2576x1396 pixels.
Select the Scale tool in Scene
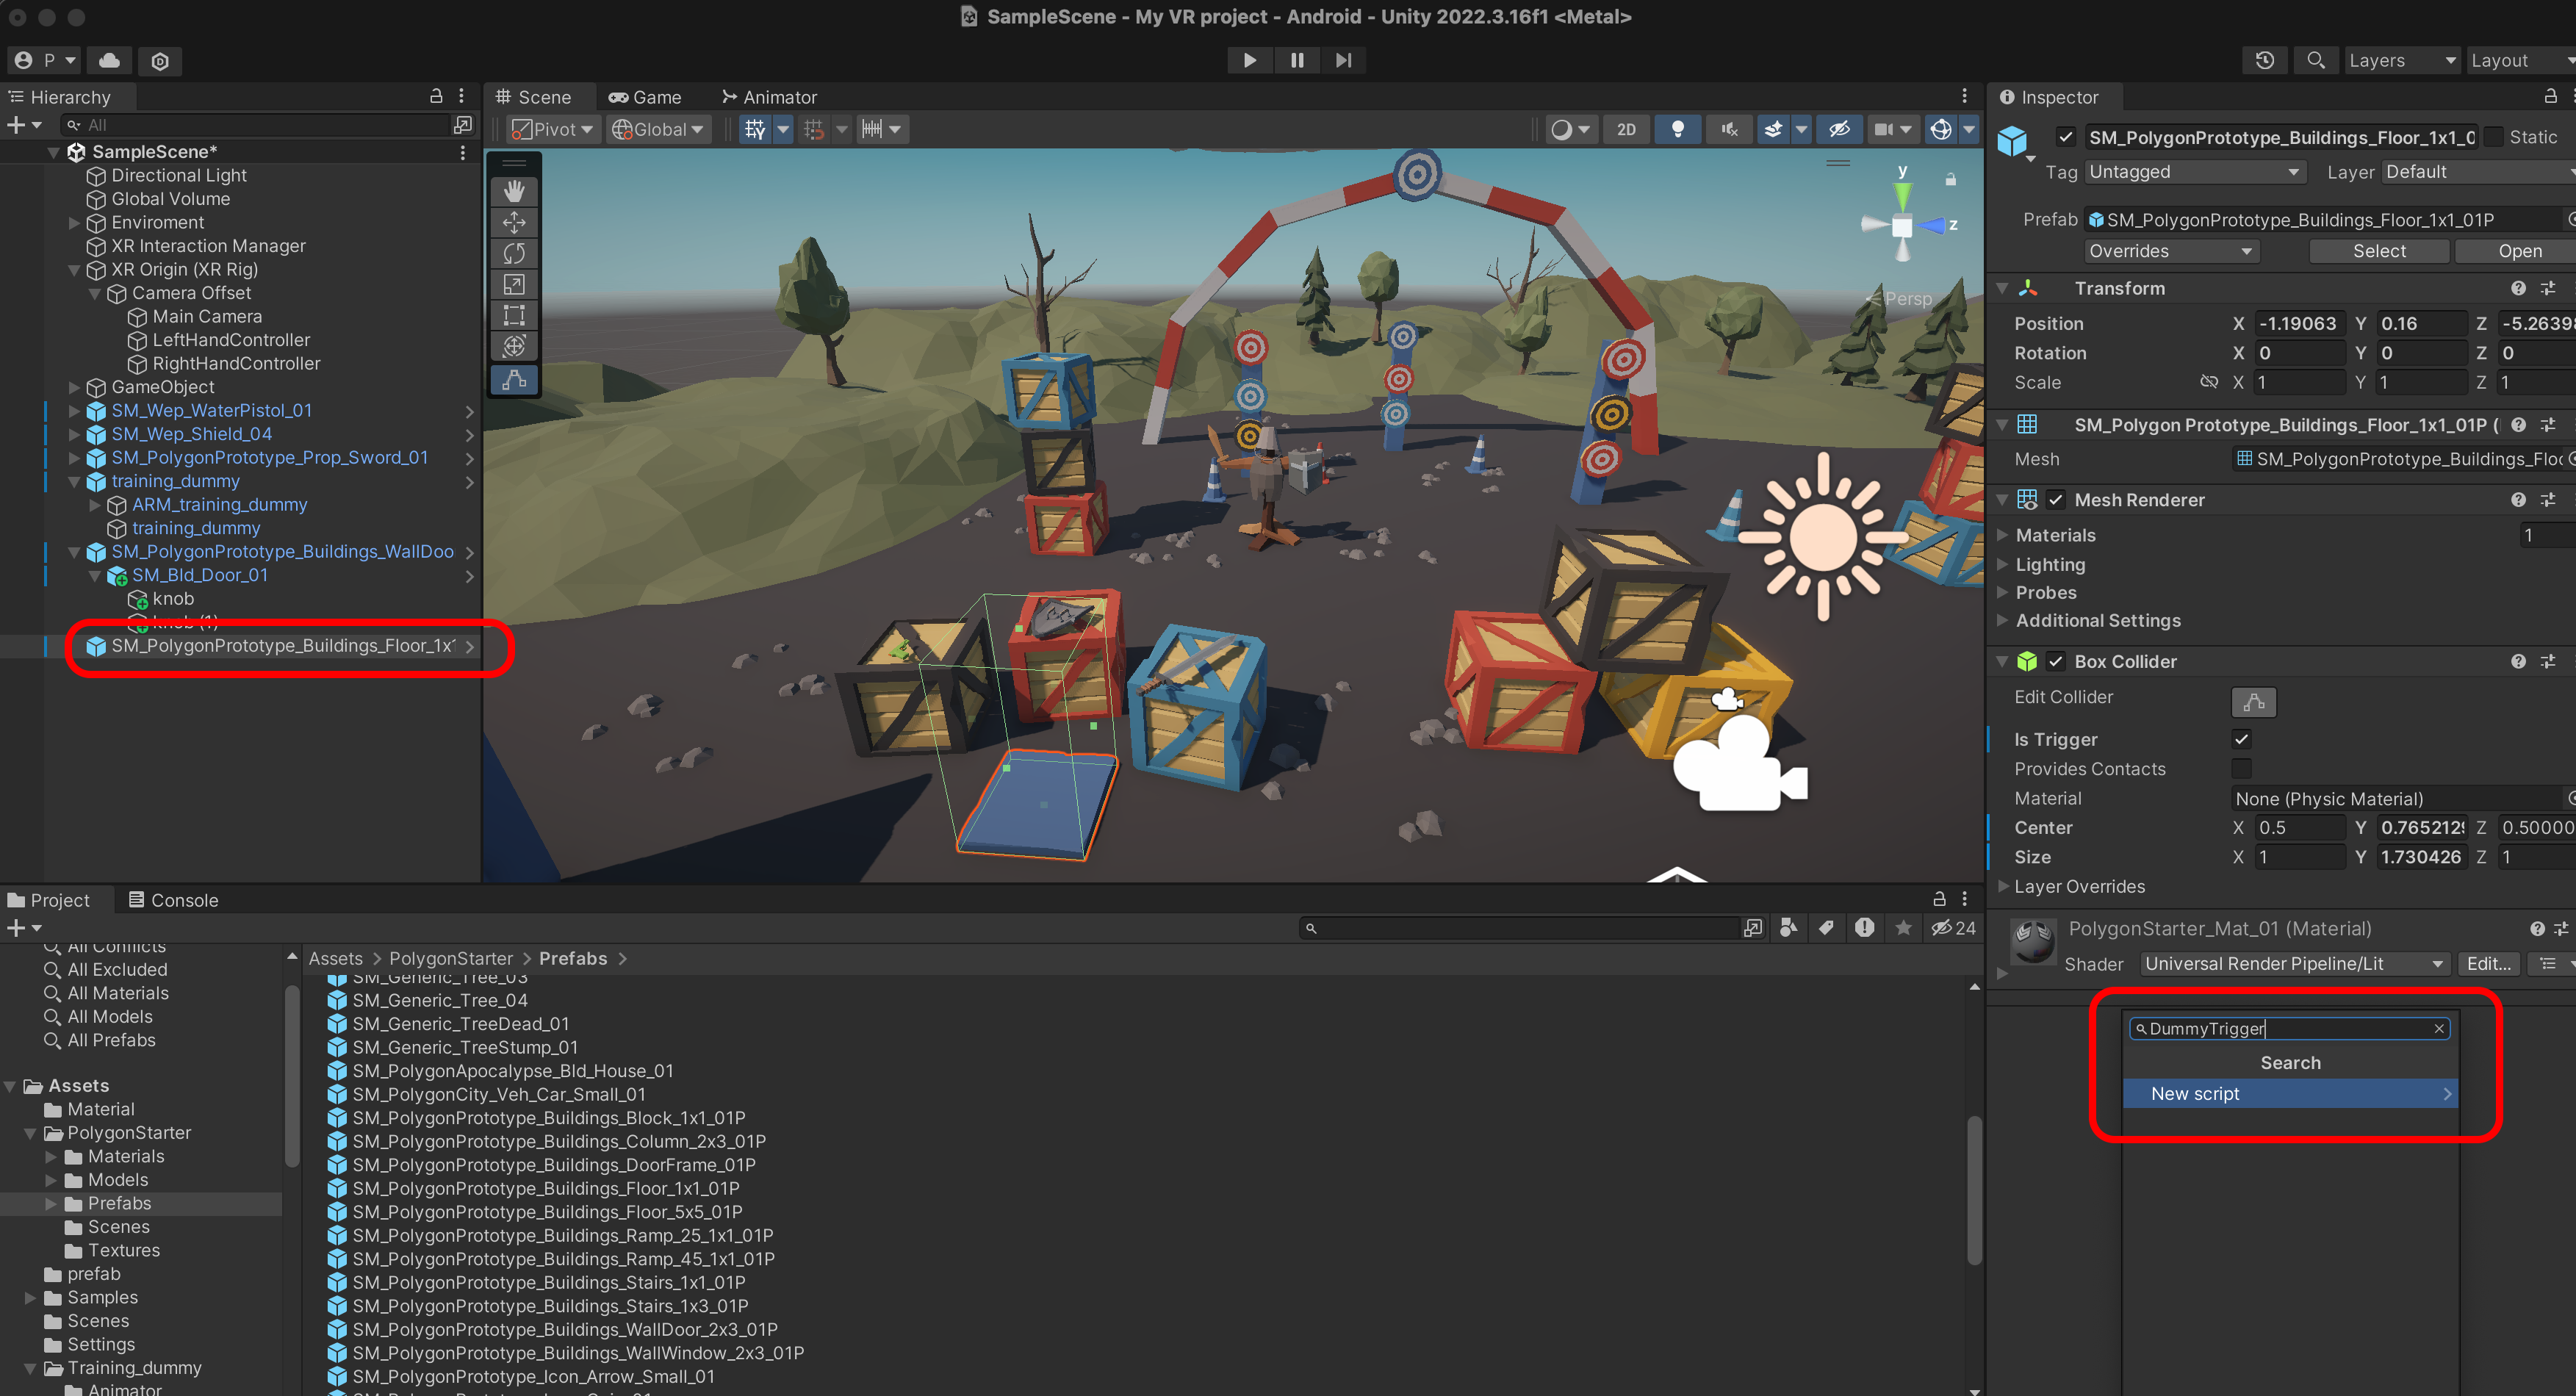point(514,284)
